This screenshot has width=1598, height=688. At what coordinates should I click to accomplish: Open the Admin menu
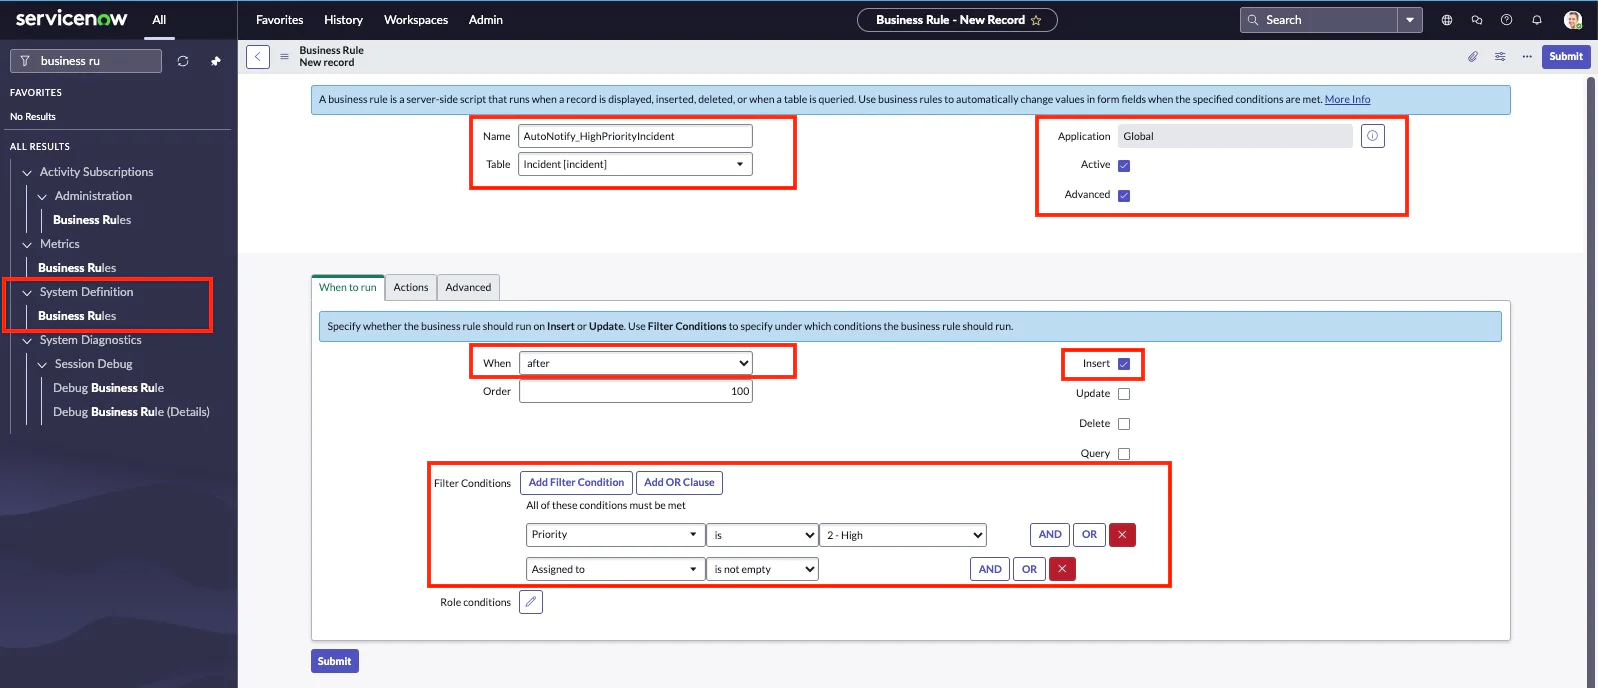click(x=486, y=20)
